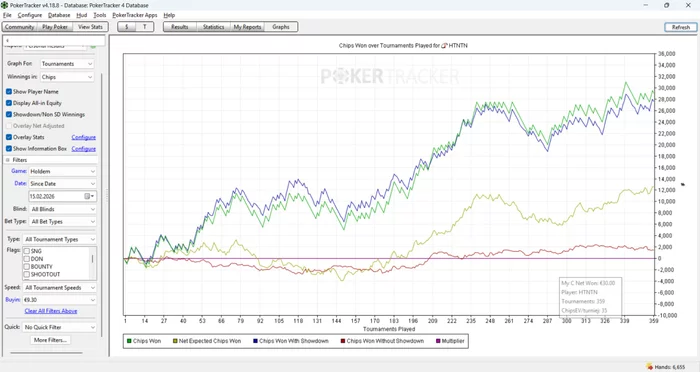Open the Graph For Tournaments dropdown
The width and height of the screenshot is (700, 372).
(x=67, y=64)
